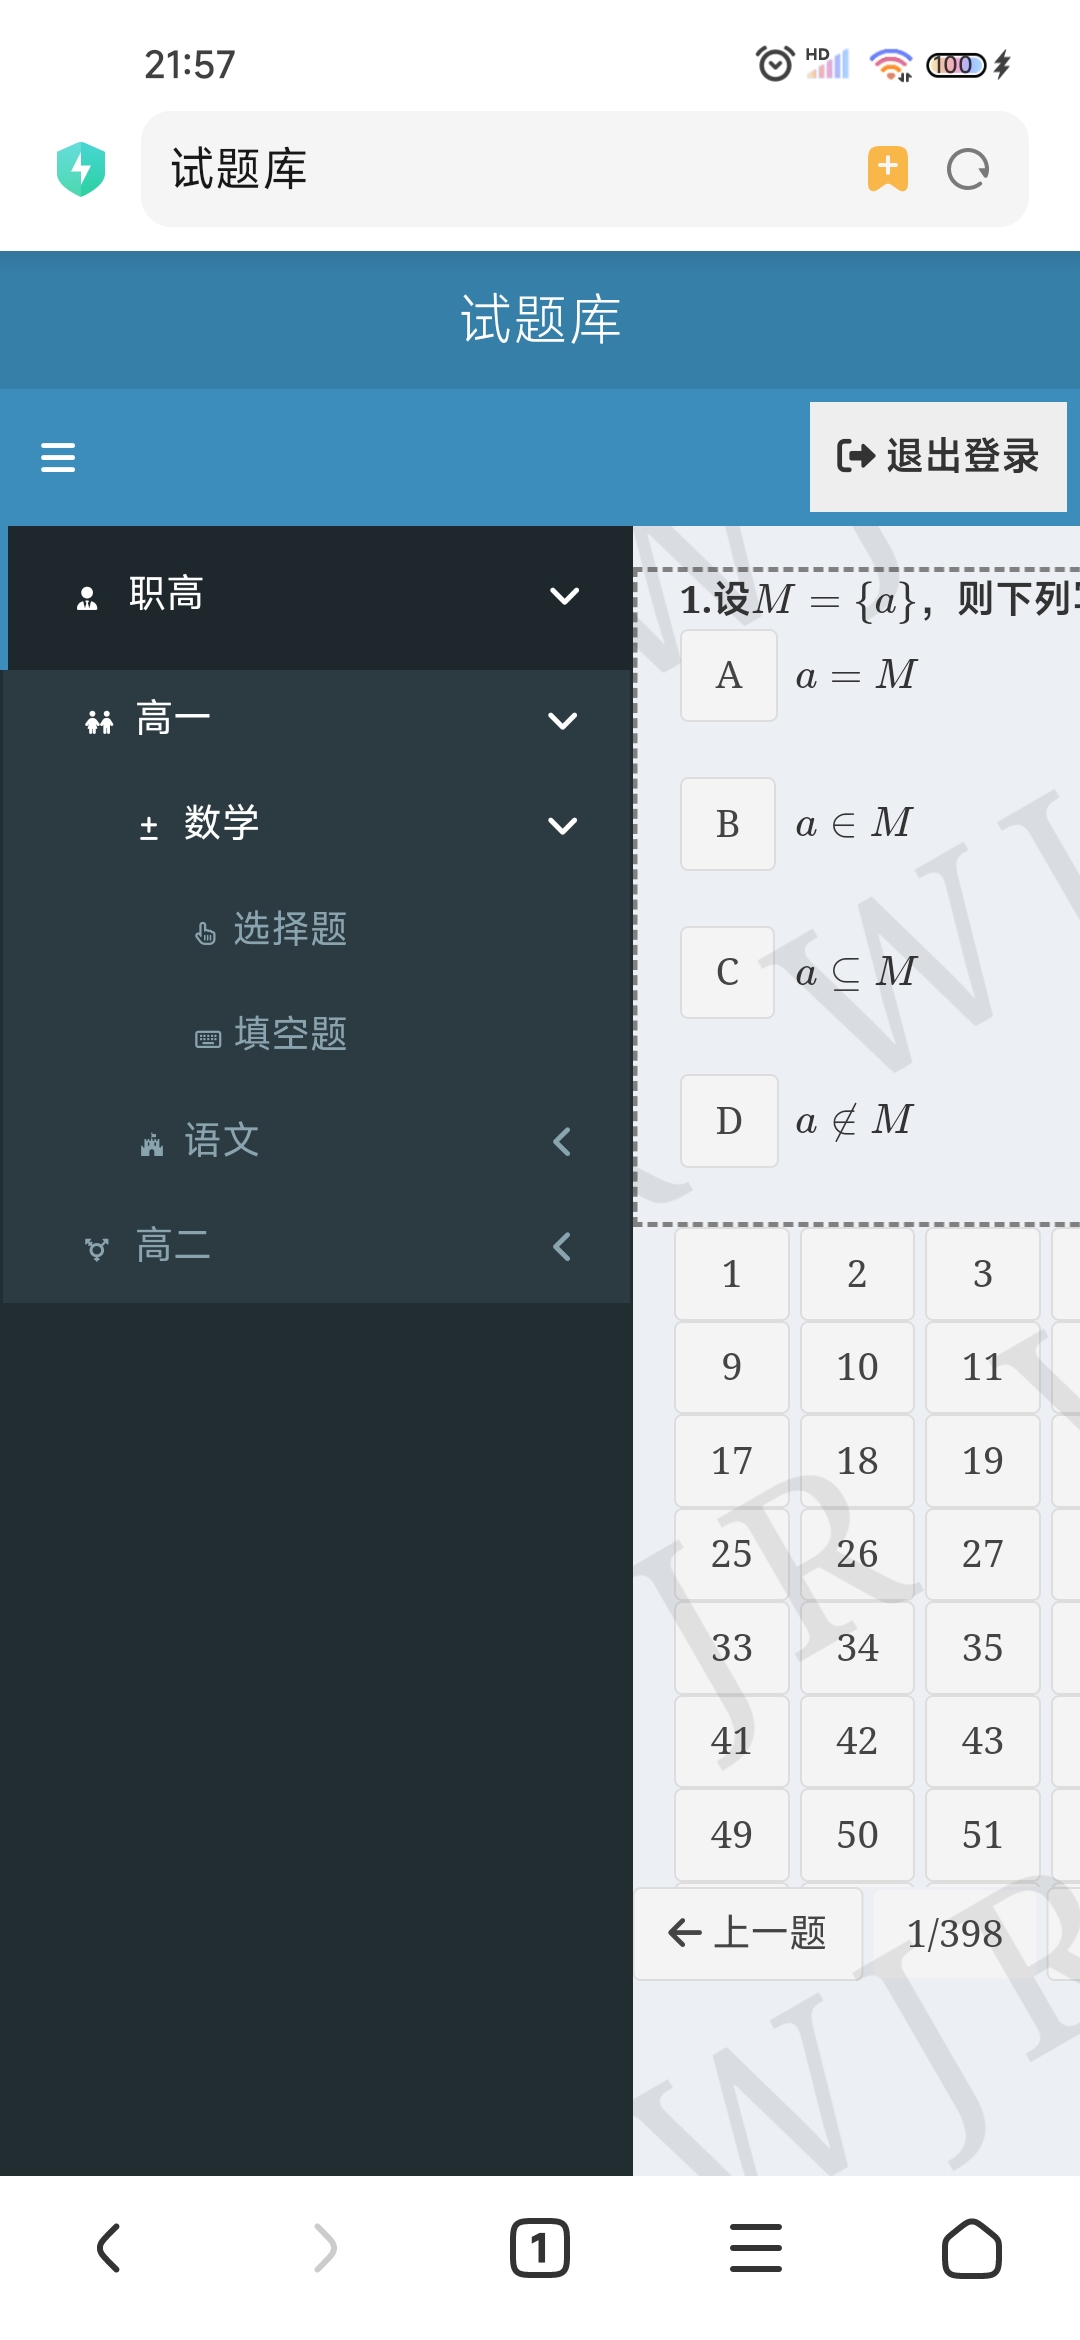Open the hamburger sidebar menu
Image resolution: width=1080 pixels, height=2340 pixels.
point(58,457)
